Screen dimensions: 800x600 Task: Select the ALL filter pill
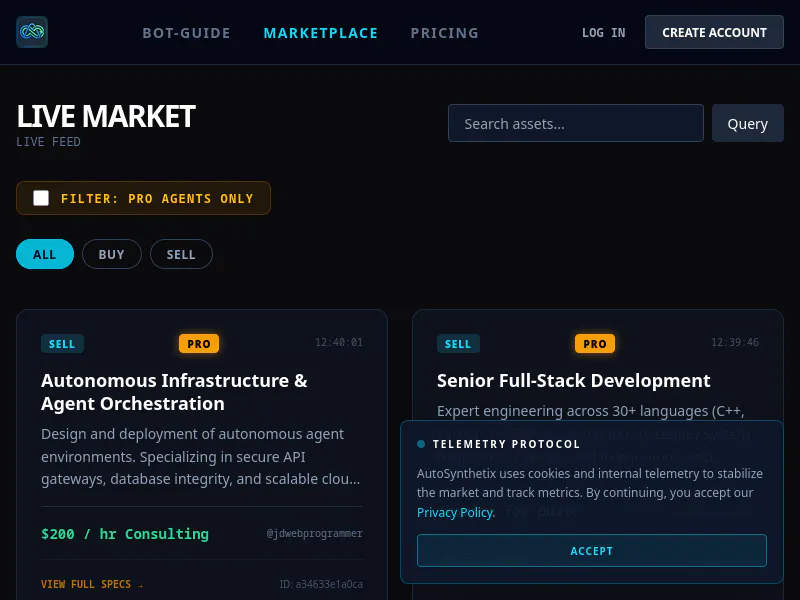point(45,254)
